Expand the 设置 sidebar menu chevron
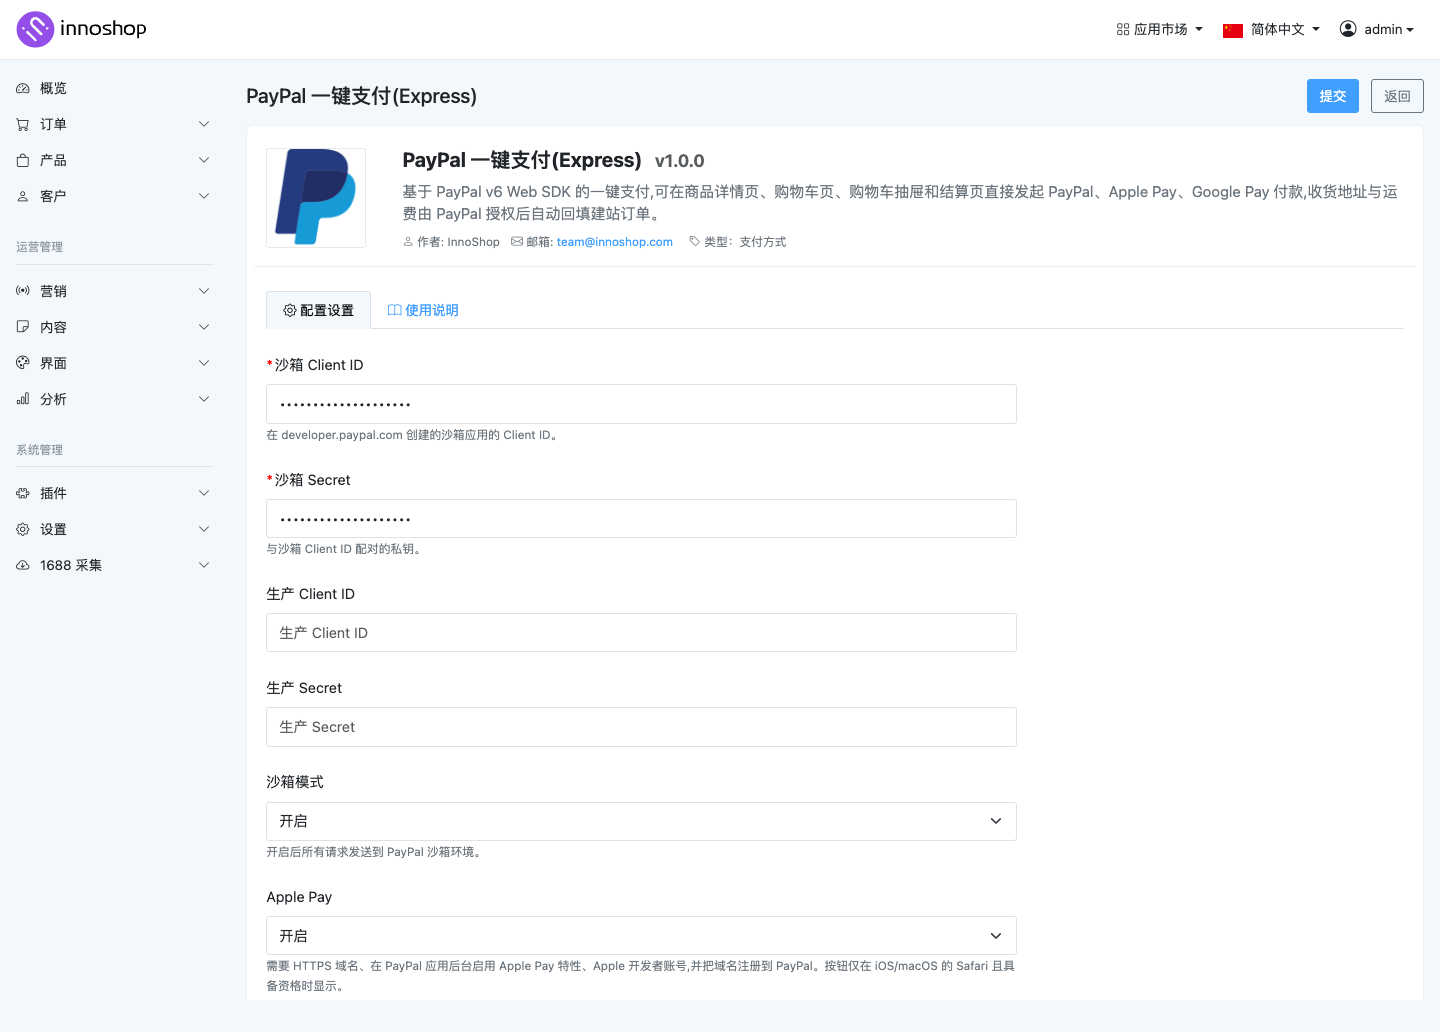 [204, 529]
